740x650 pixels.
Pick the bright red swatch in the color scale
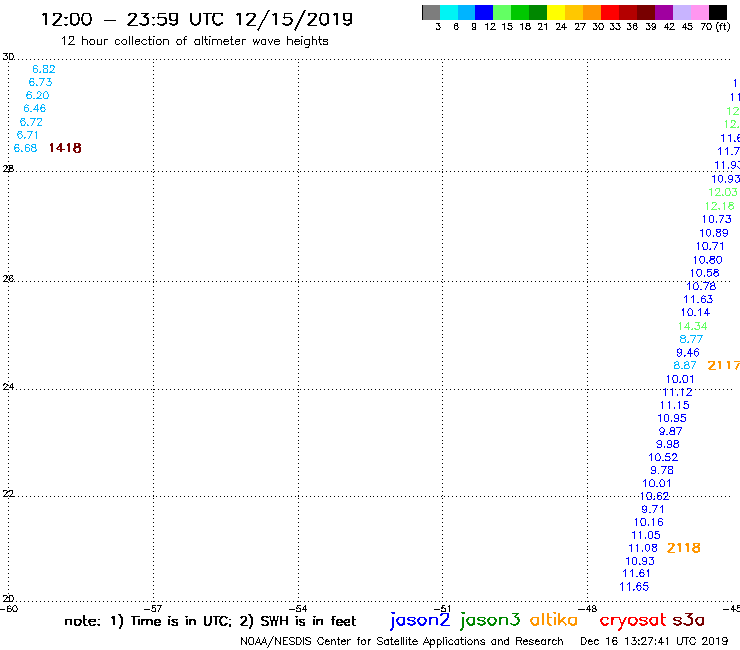point(609,12)
